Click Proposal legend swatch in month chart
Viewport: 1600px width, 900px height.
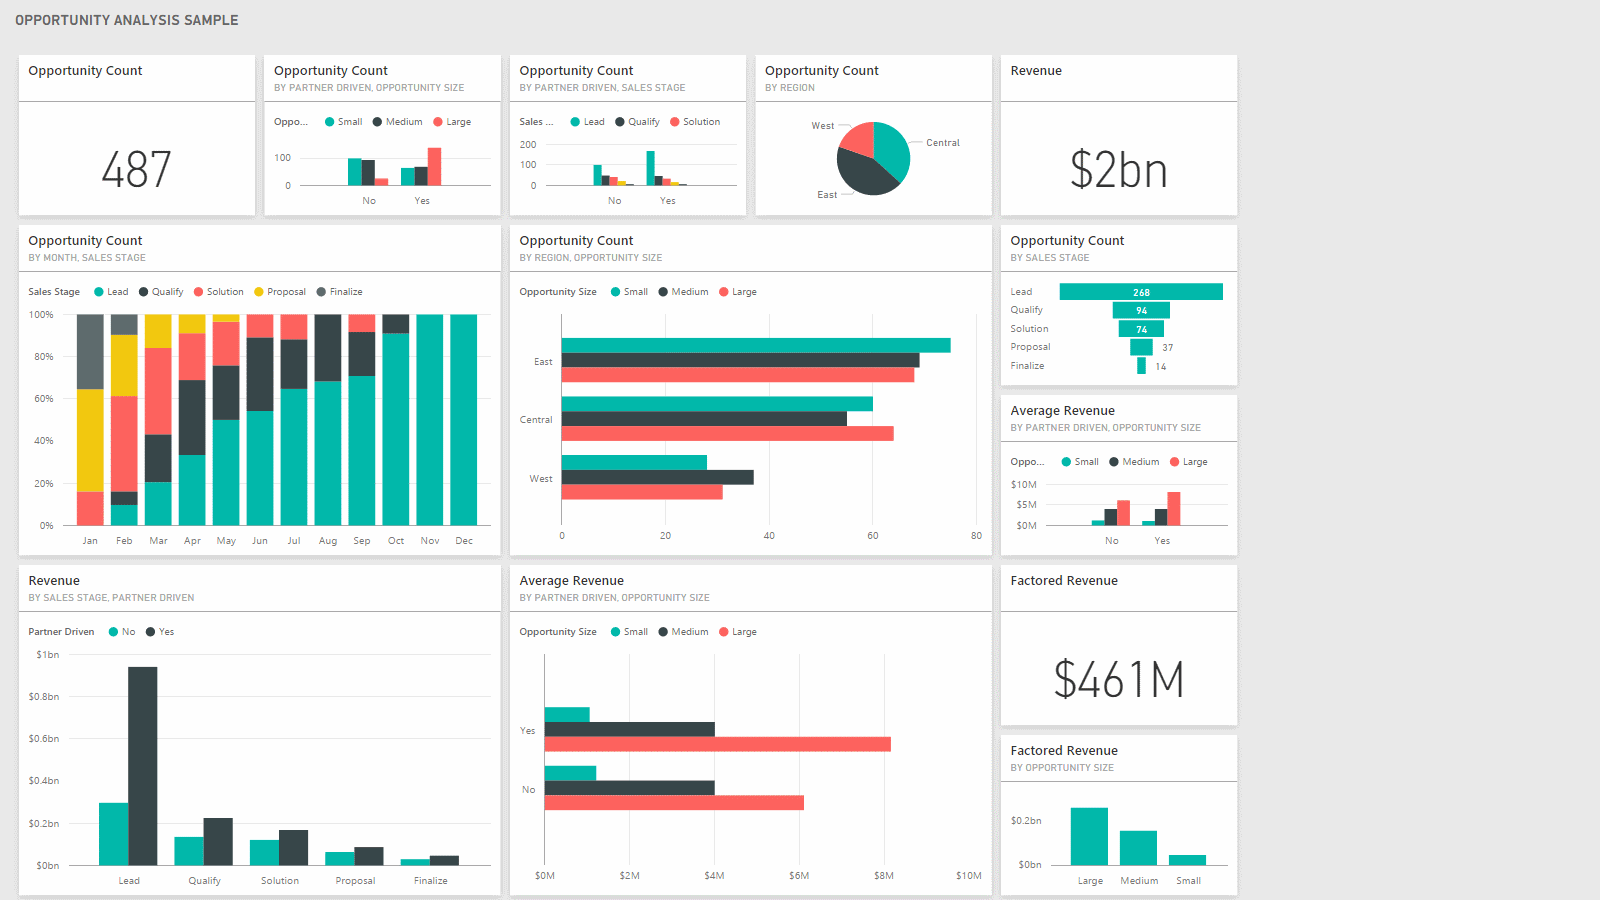tap(258, 292)
